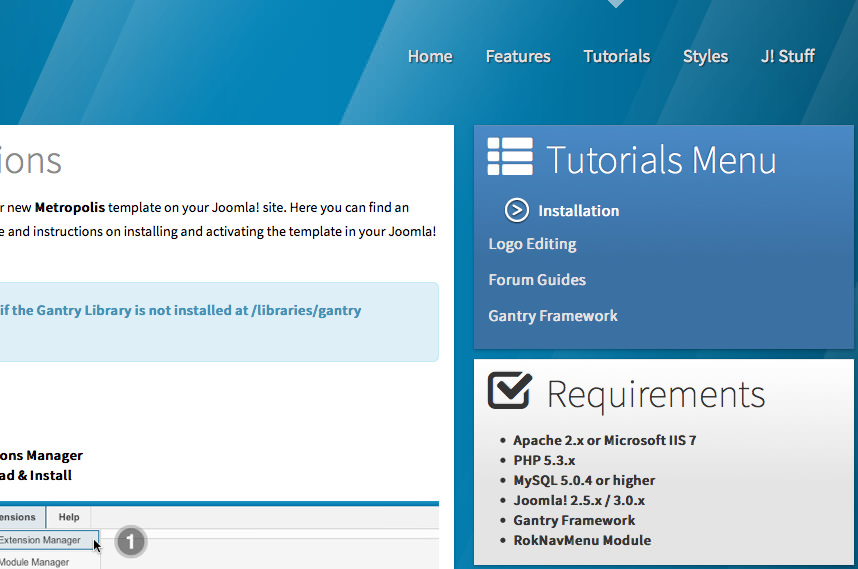This screenshot has width=858, height=569.
Task: Open the Installation tutorial link
Action: click(578, 211)
